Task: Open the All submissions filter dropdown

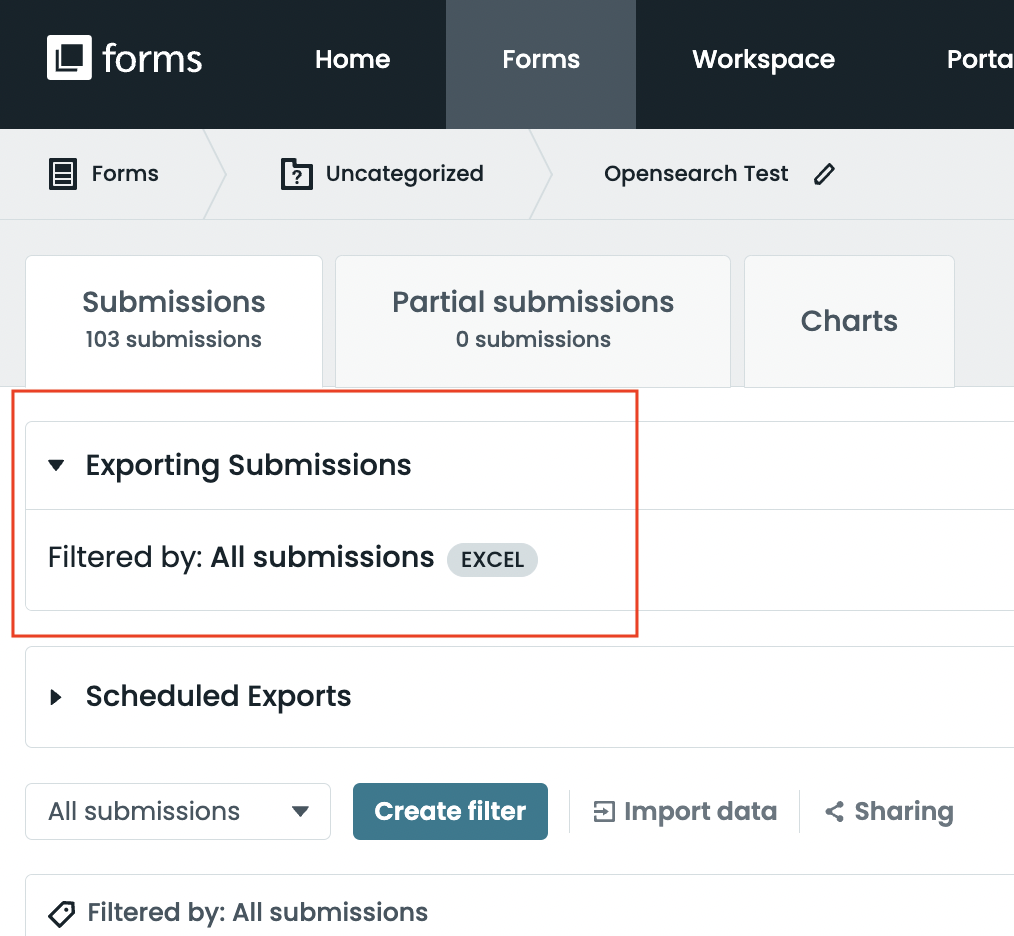Action: point(178,811)
